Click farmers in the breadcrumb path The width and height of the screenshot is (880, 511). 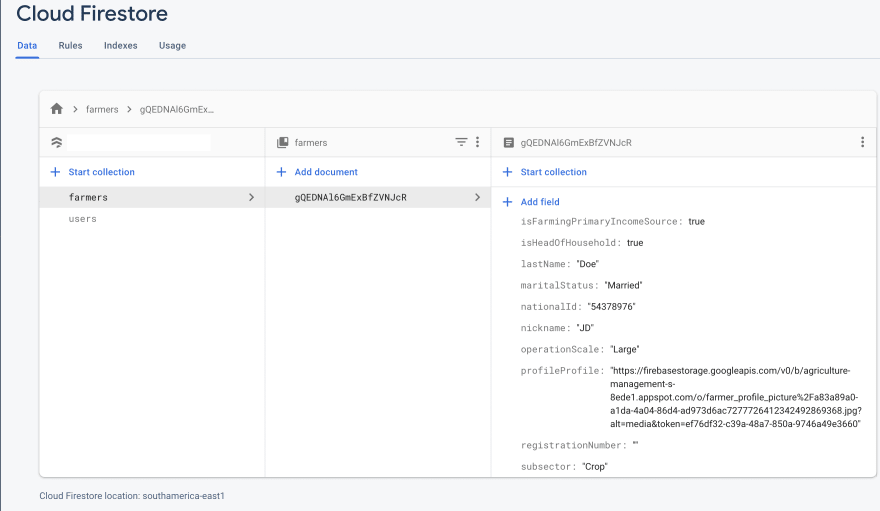pyautogui.click(x=102, y=109)
